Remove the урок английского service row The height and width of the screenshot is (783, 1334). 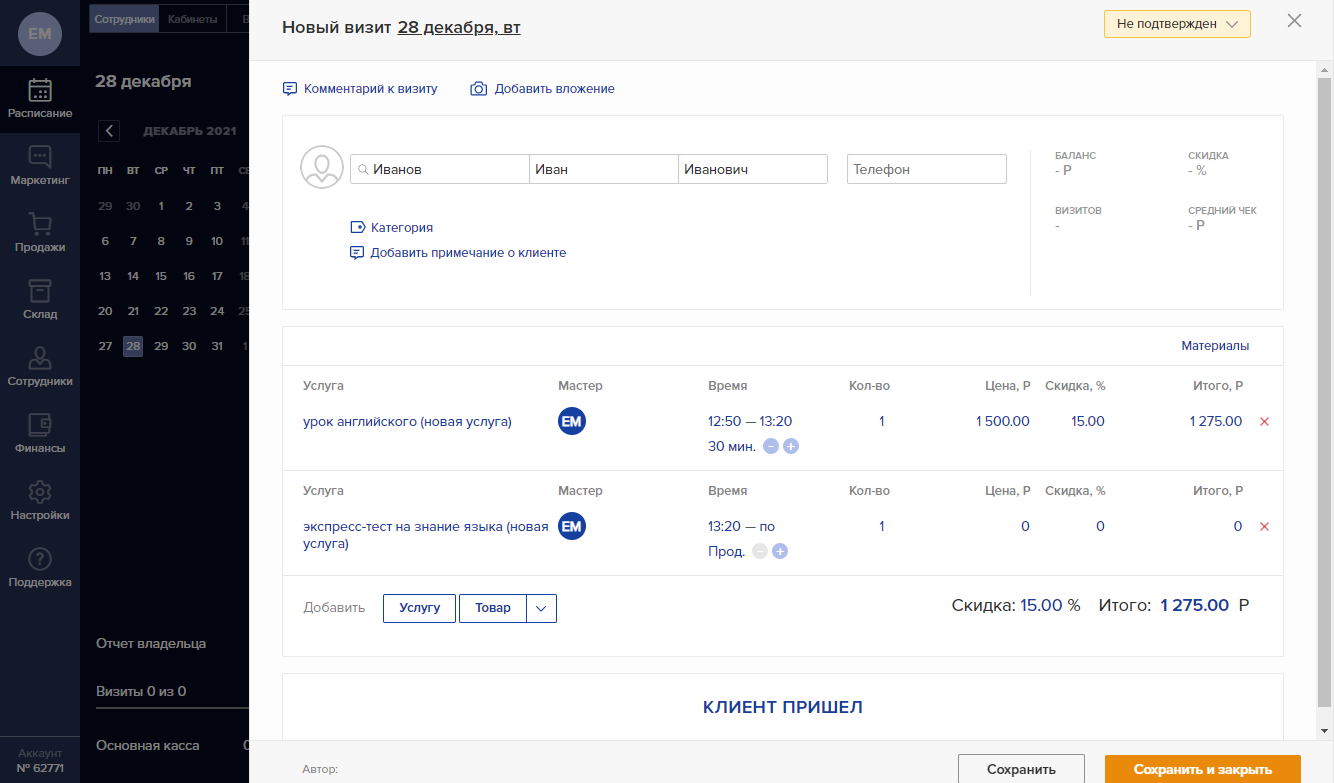(1264, 422)
